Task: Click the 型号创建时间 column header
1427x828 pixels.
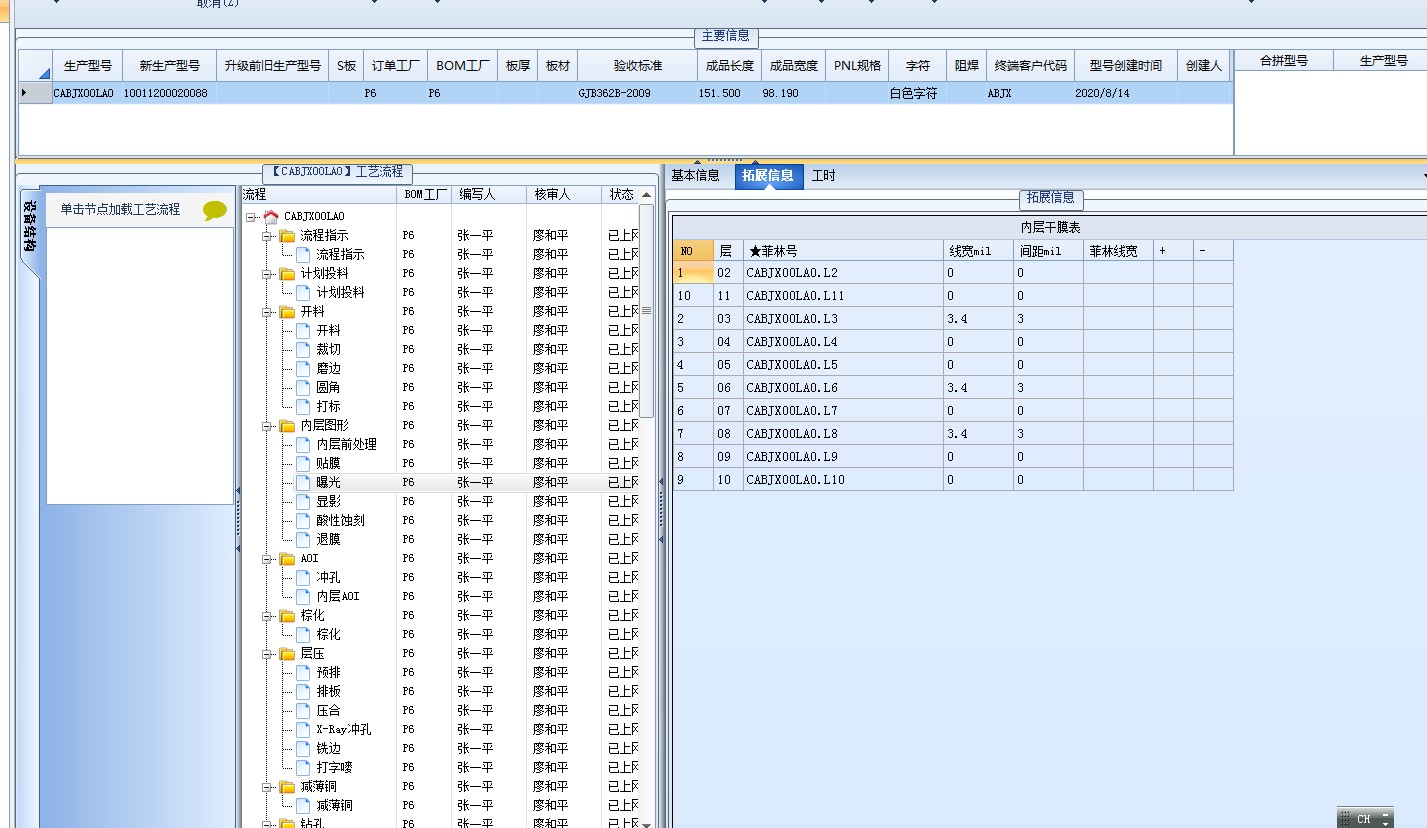Action: [x=1126, y=65]
